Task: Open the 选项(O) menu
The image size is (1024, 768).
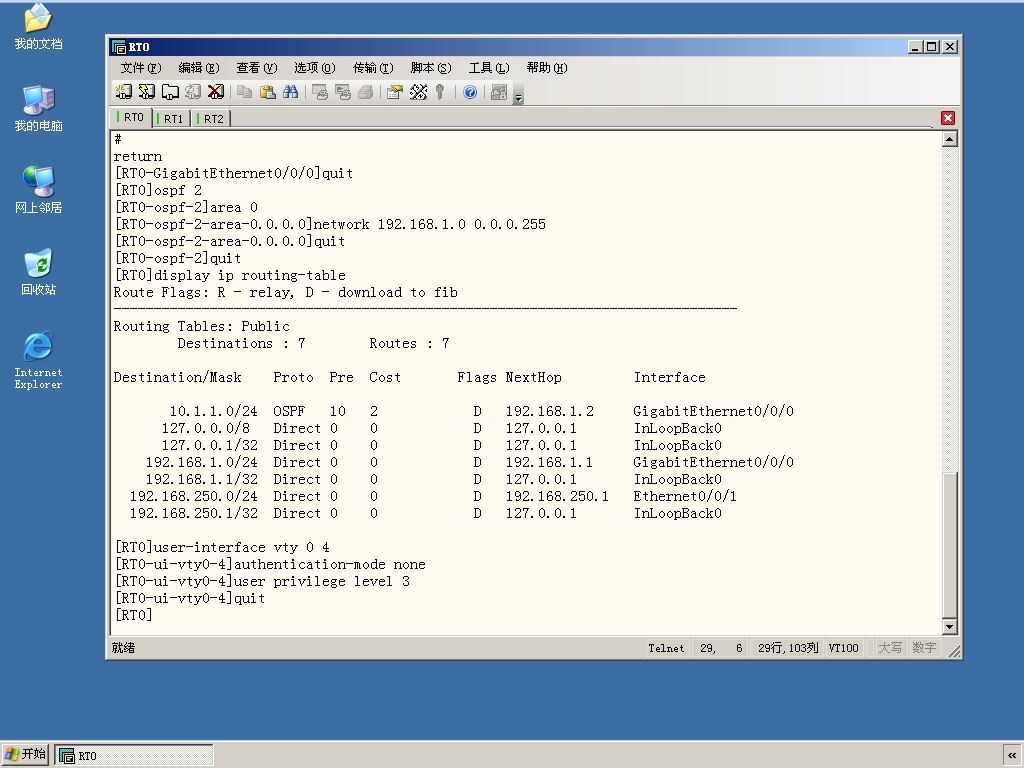Action: point(314,68)
